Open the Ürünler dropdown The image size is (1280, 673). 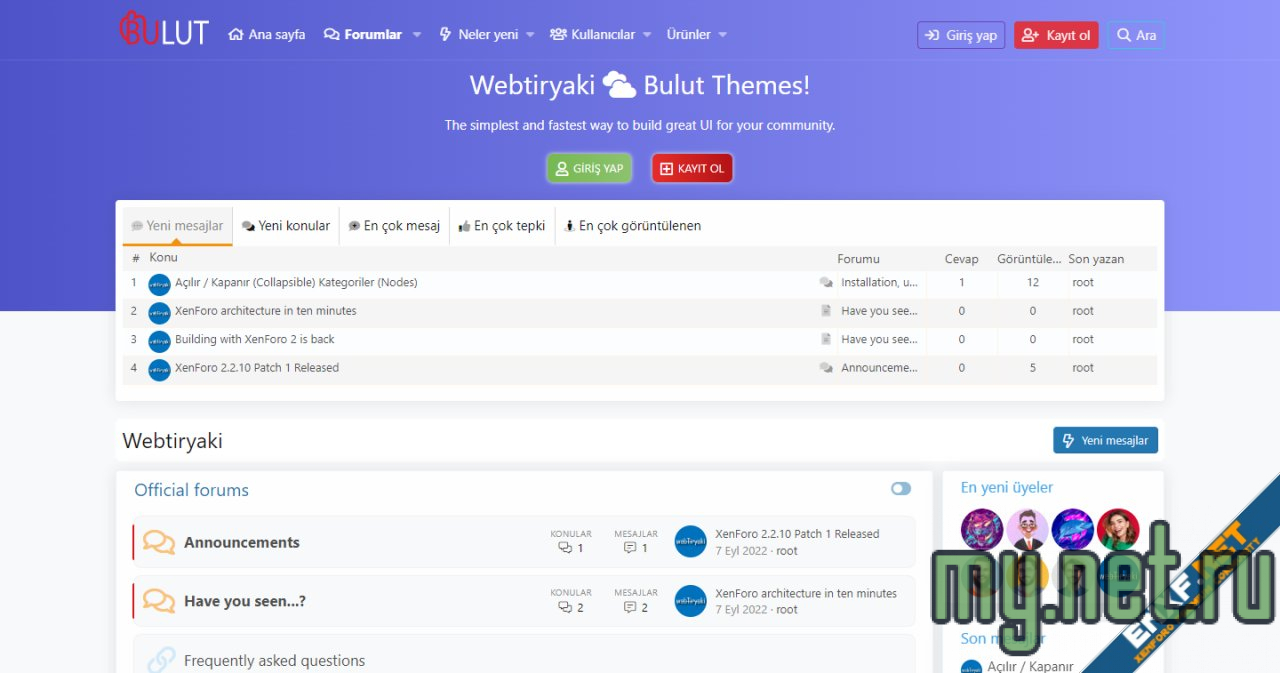[722, 33]
